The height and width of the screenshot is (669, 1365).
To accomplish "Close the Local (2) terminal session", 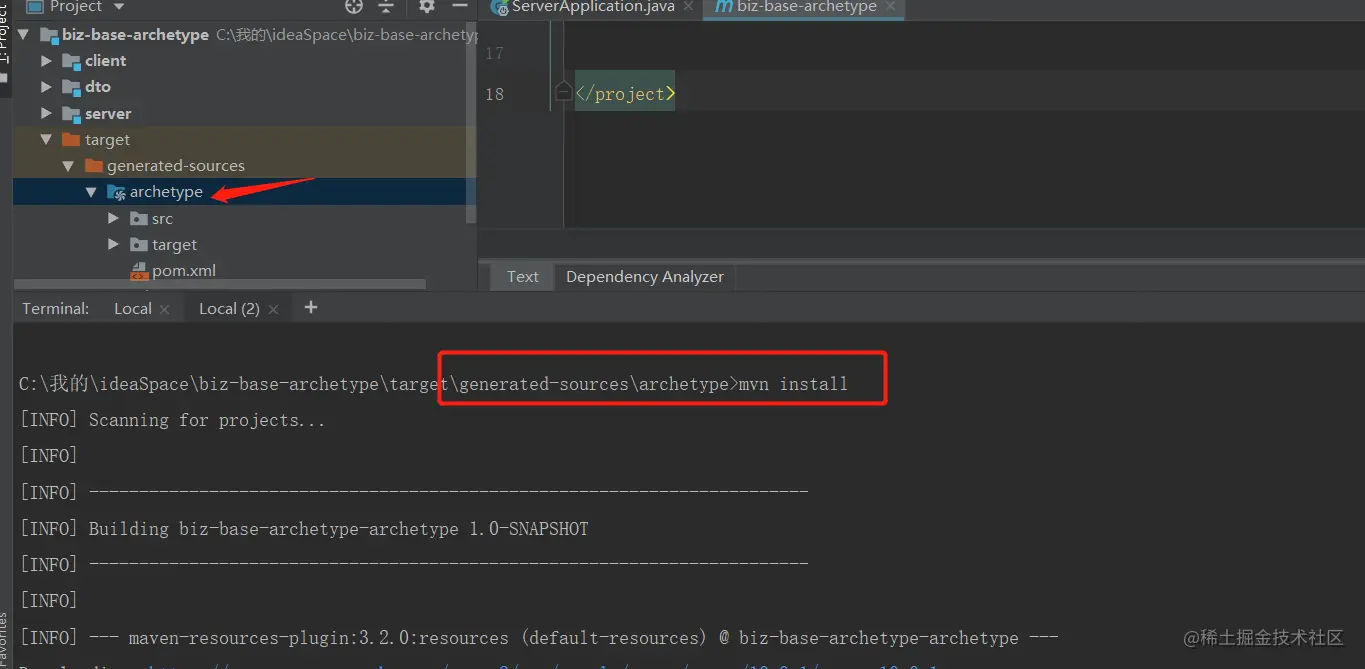I will (x=273, y=310).
